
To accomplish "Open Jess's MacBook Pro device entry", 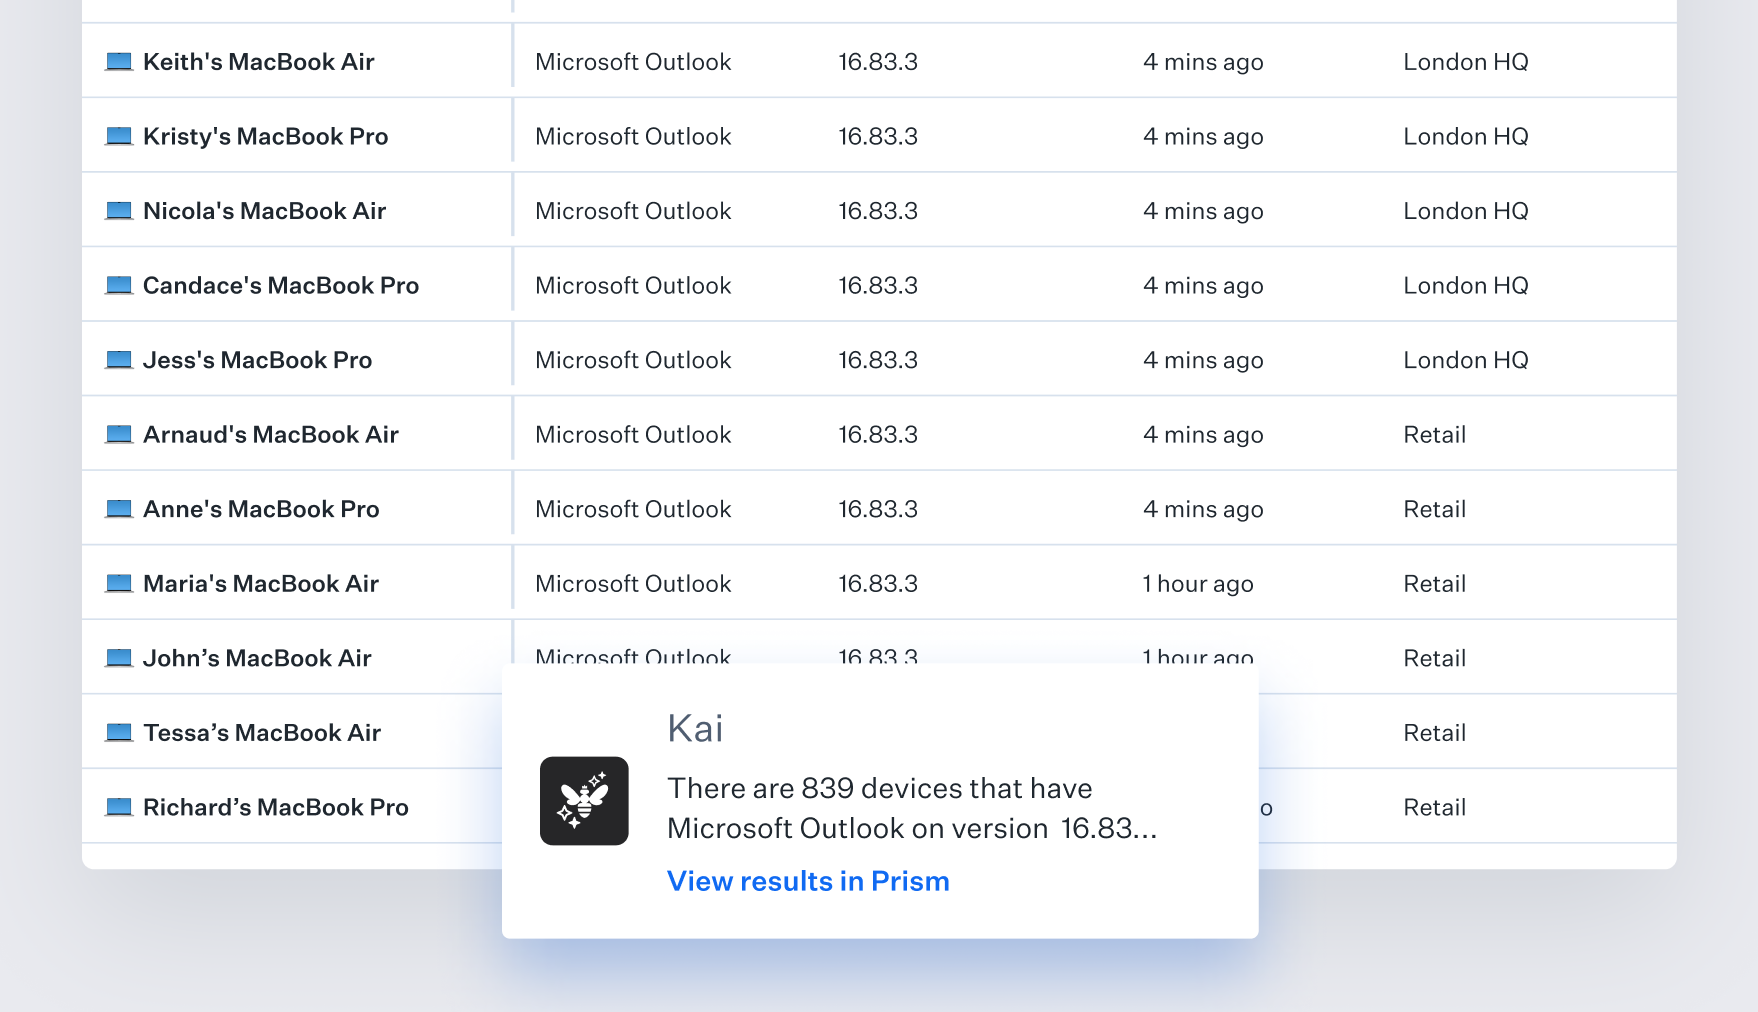I will click(x=257, y=360).
